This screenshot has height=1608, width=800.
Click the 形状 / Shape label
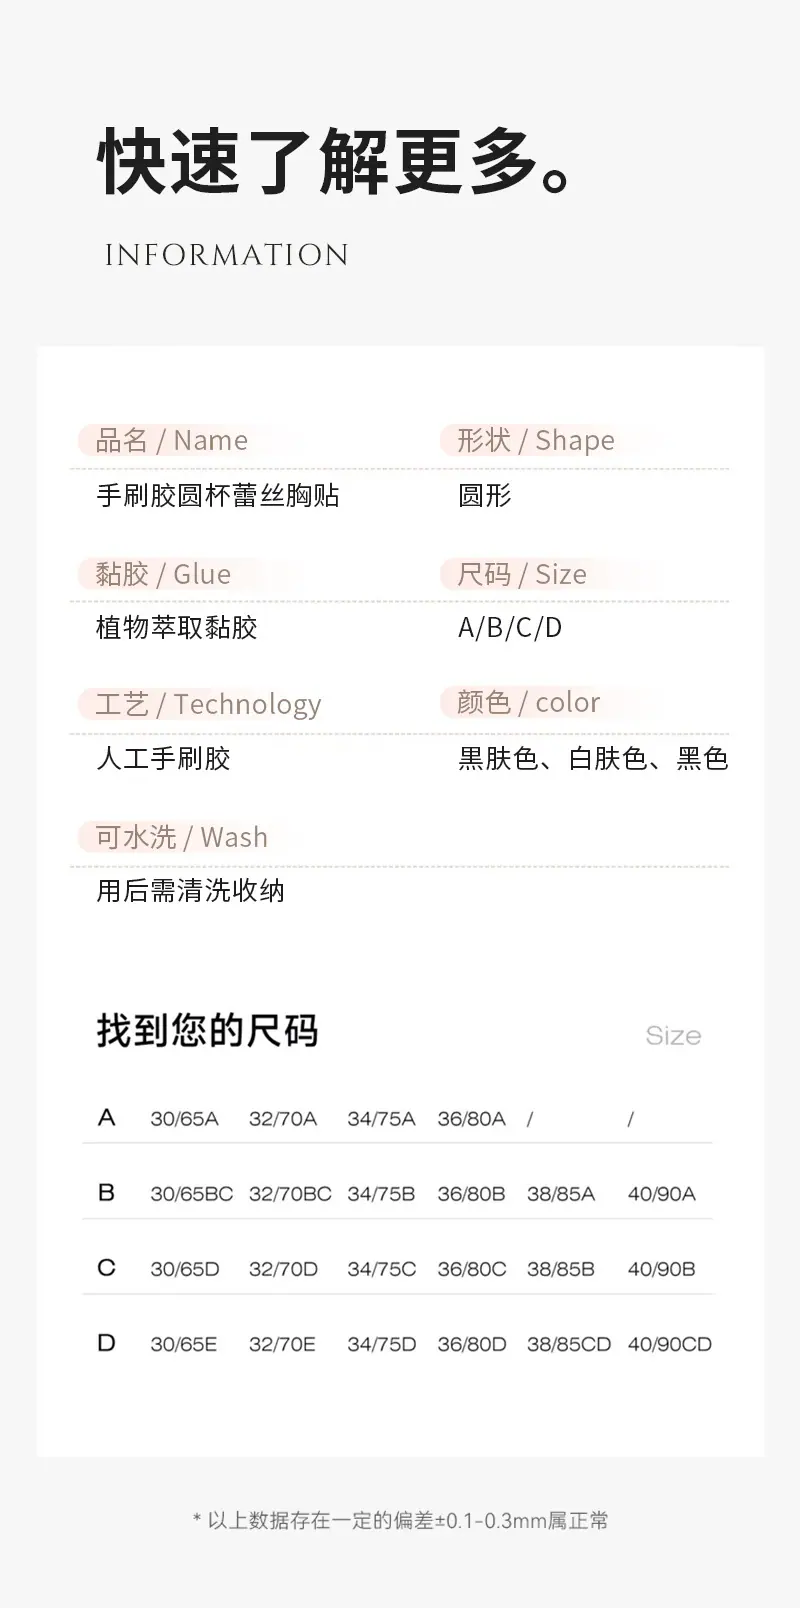pos(536,440)
